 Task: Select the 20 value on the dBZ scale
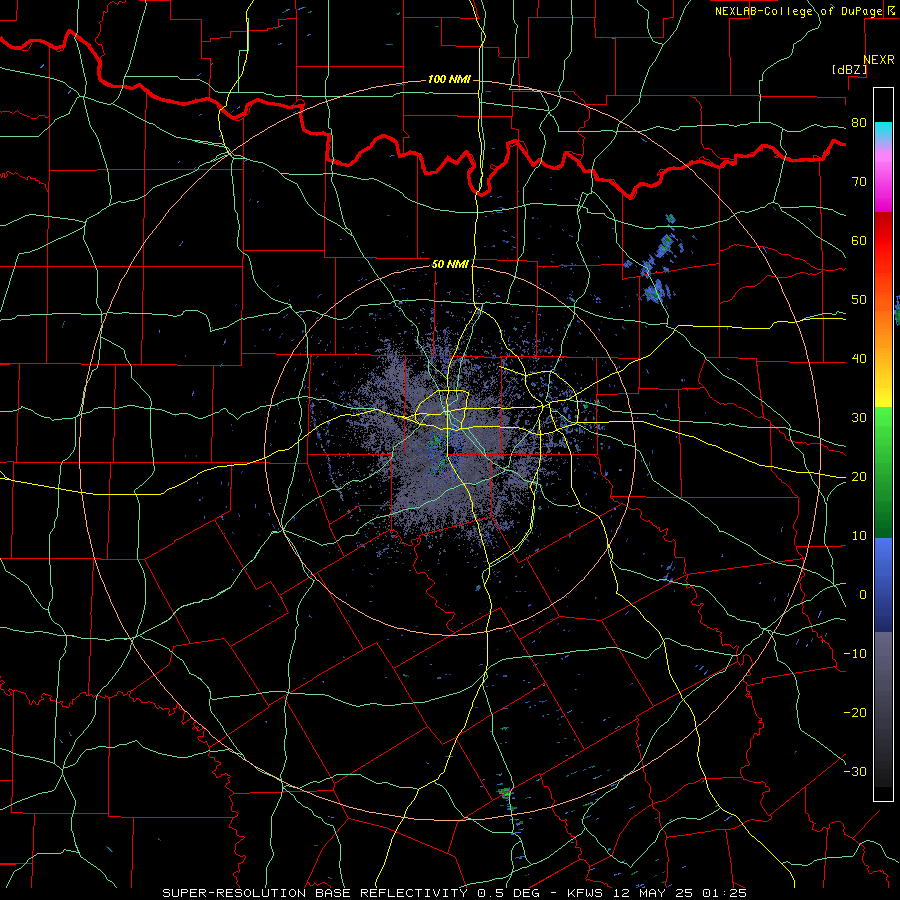pyautogui.click(x=859, y=476)
